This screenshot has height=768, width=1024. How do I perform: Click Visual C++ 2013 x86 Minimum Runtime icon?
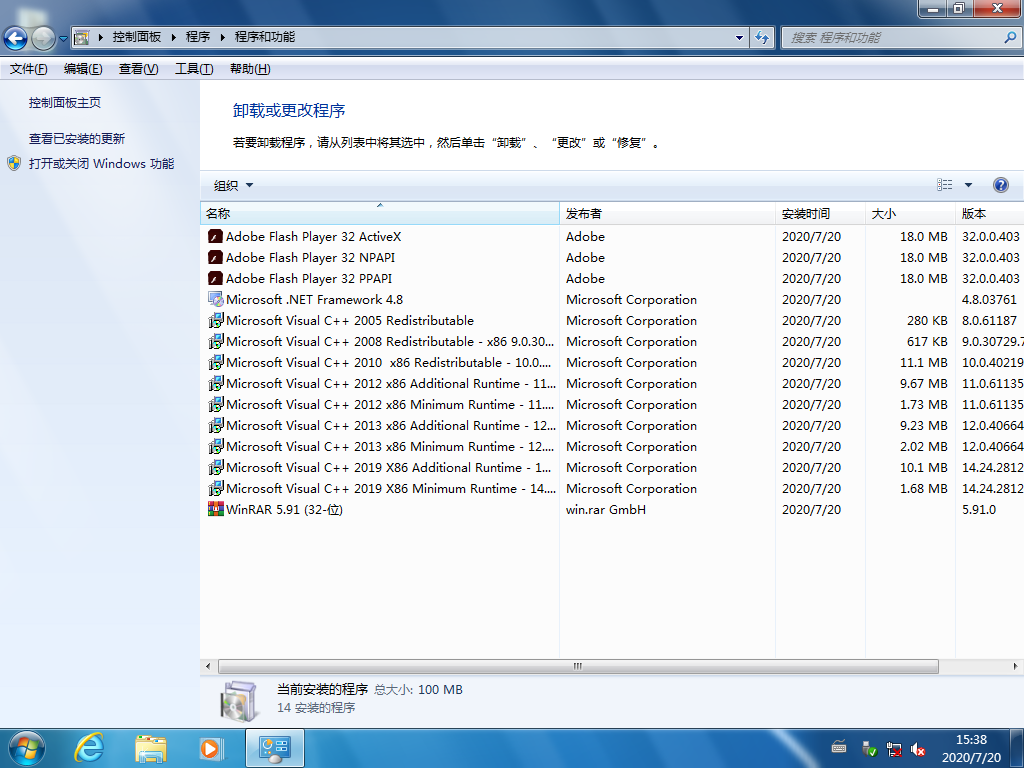(216, 446)
